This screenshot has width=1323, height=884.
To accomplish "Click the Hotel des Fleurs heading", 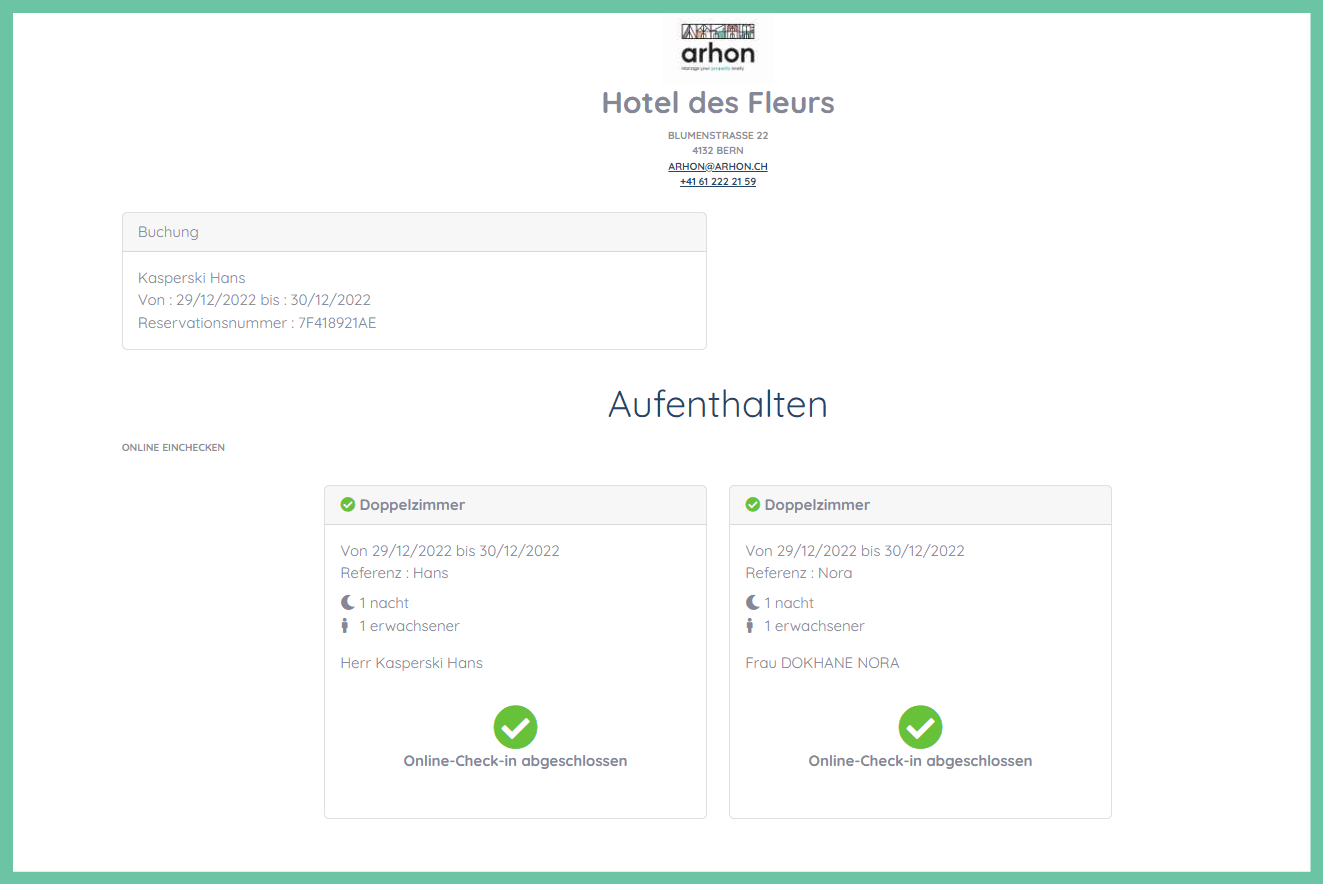I will [718, 102].
